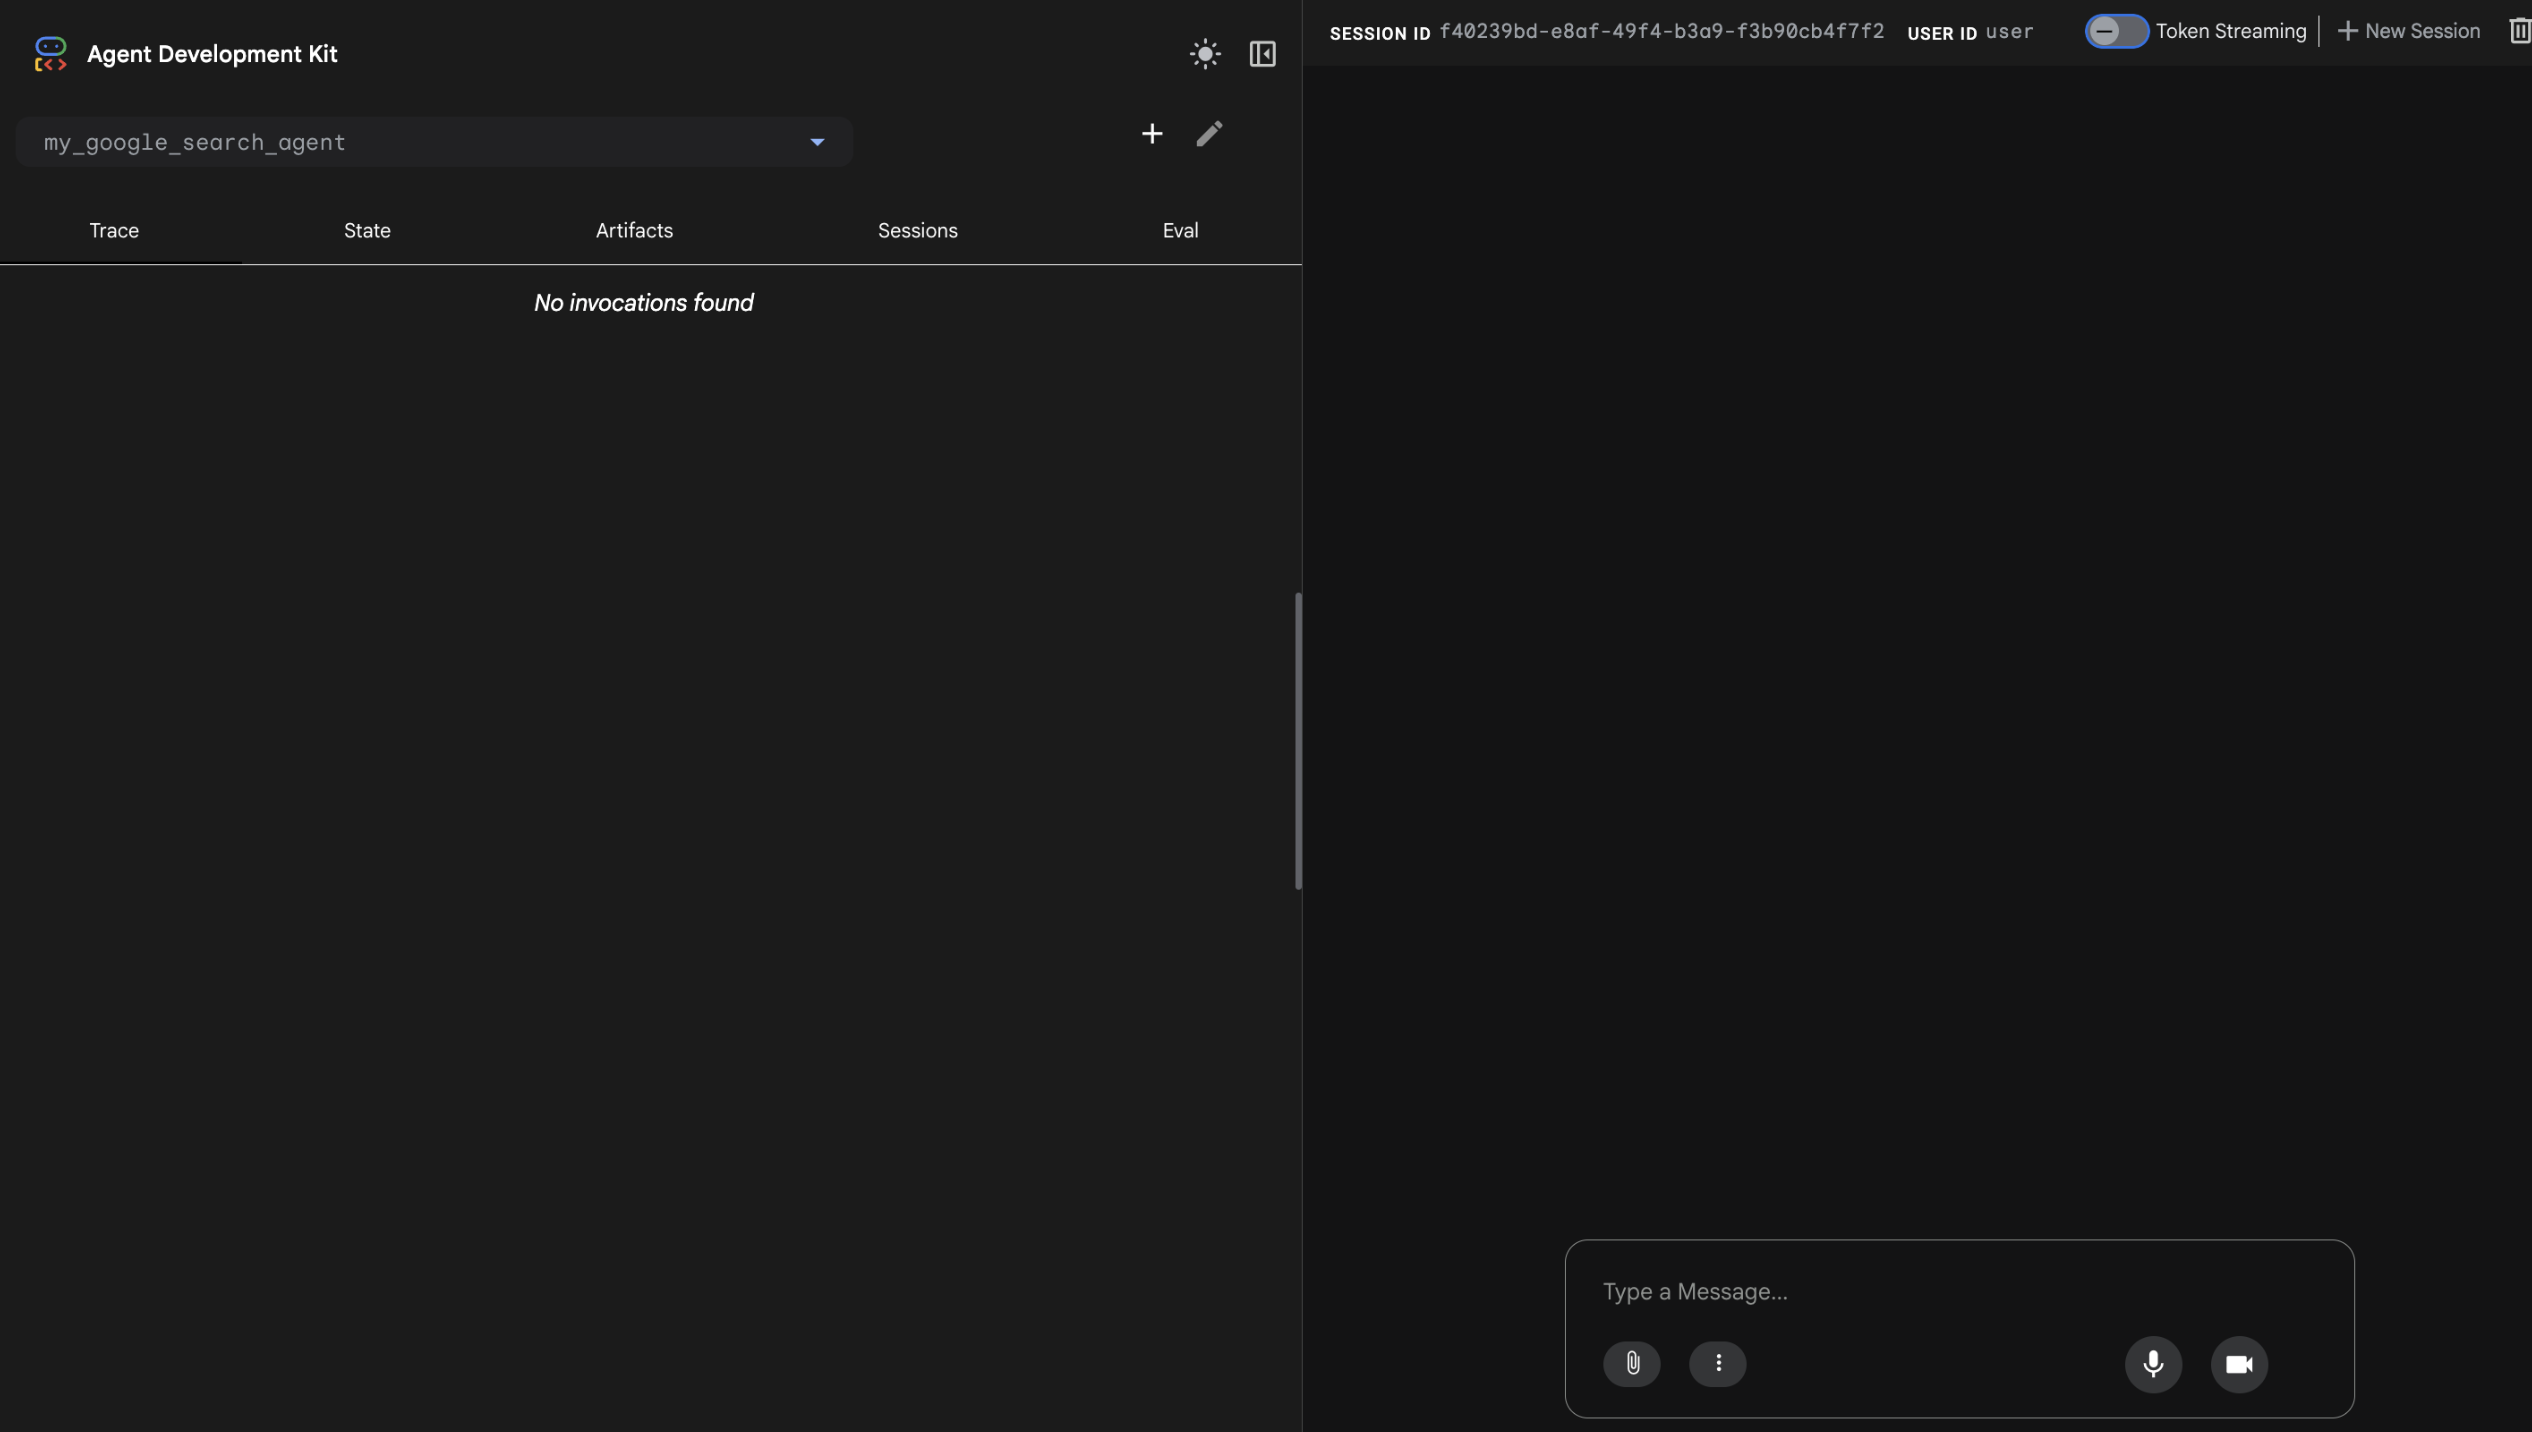Image resolution: width=2532 pixels, height=1432 pixels.
Task: Click the plus icon near agent selector
Action: pyautogui.click(x=1151, y=134)
